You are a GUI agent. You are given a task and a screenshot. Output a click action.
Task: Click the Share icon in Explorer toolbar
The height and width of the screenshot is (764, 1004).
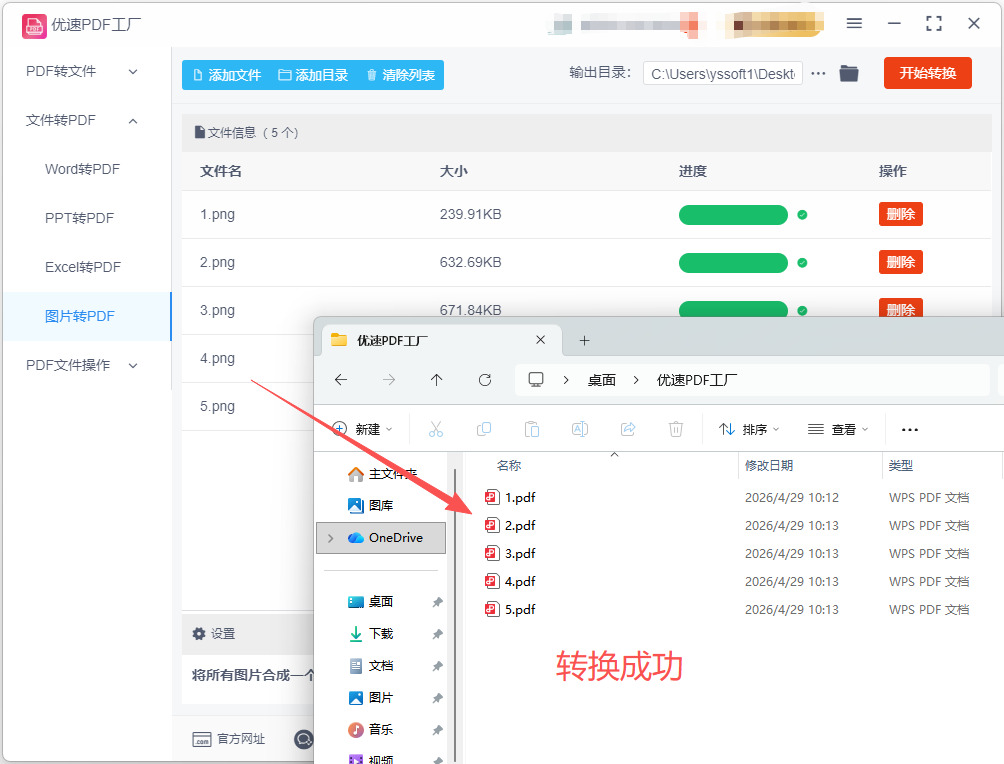point(628,429)
